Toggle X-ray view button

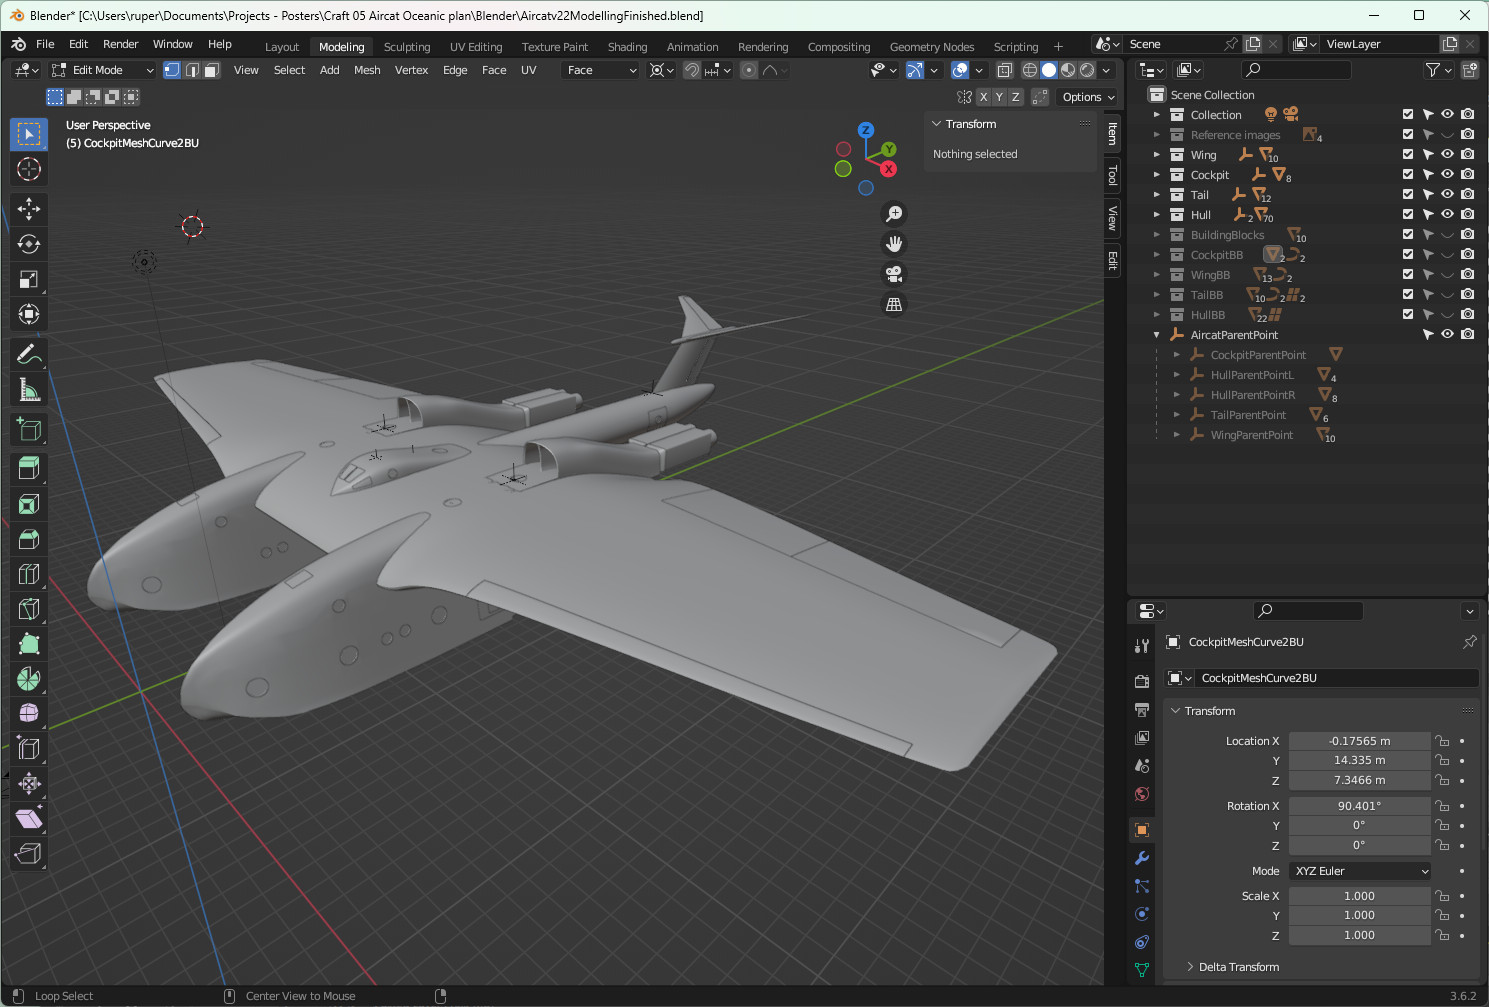tap(1005, 70)
